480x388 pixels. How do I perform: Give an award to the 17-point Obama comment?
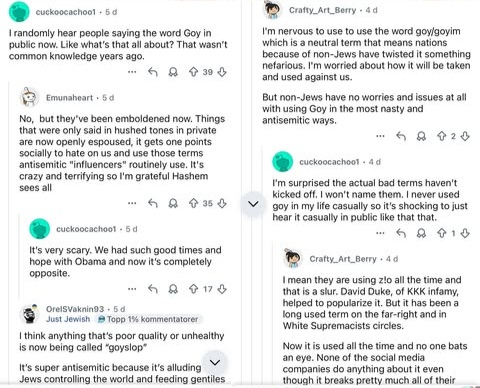coord(173,289)
